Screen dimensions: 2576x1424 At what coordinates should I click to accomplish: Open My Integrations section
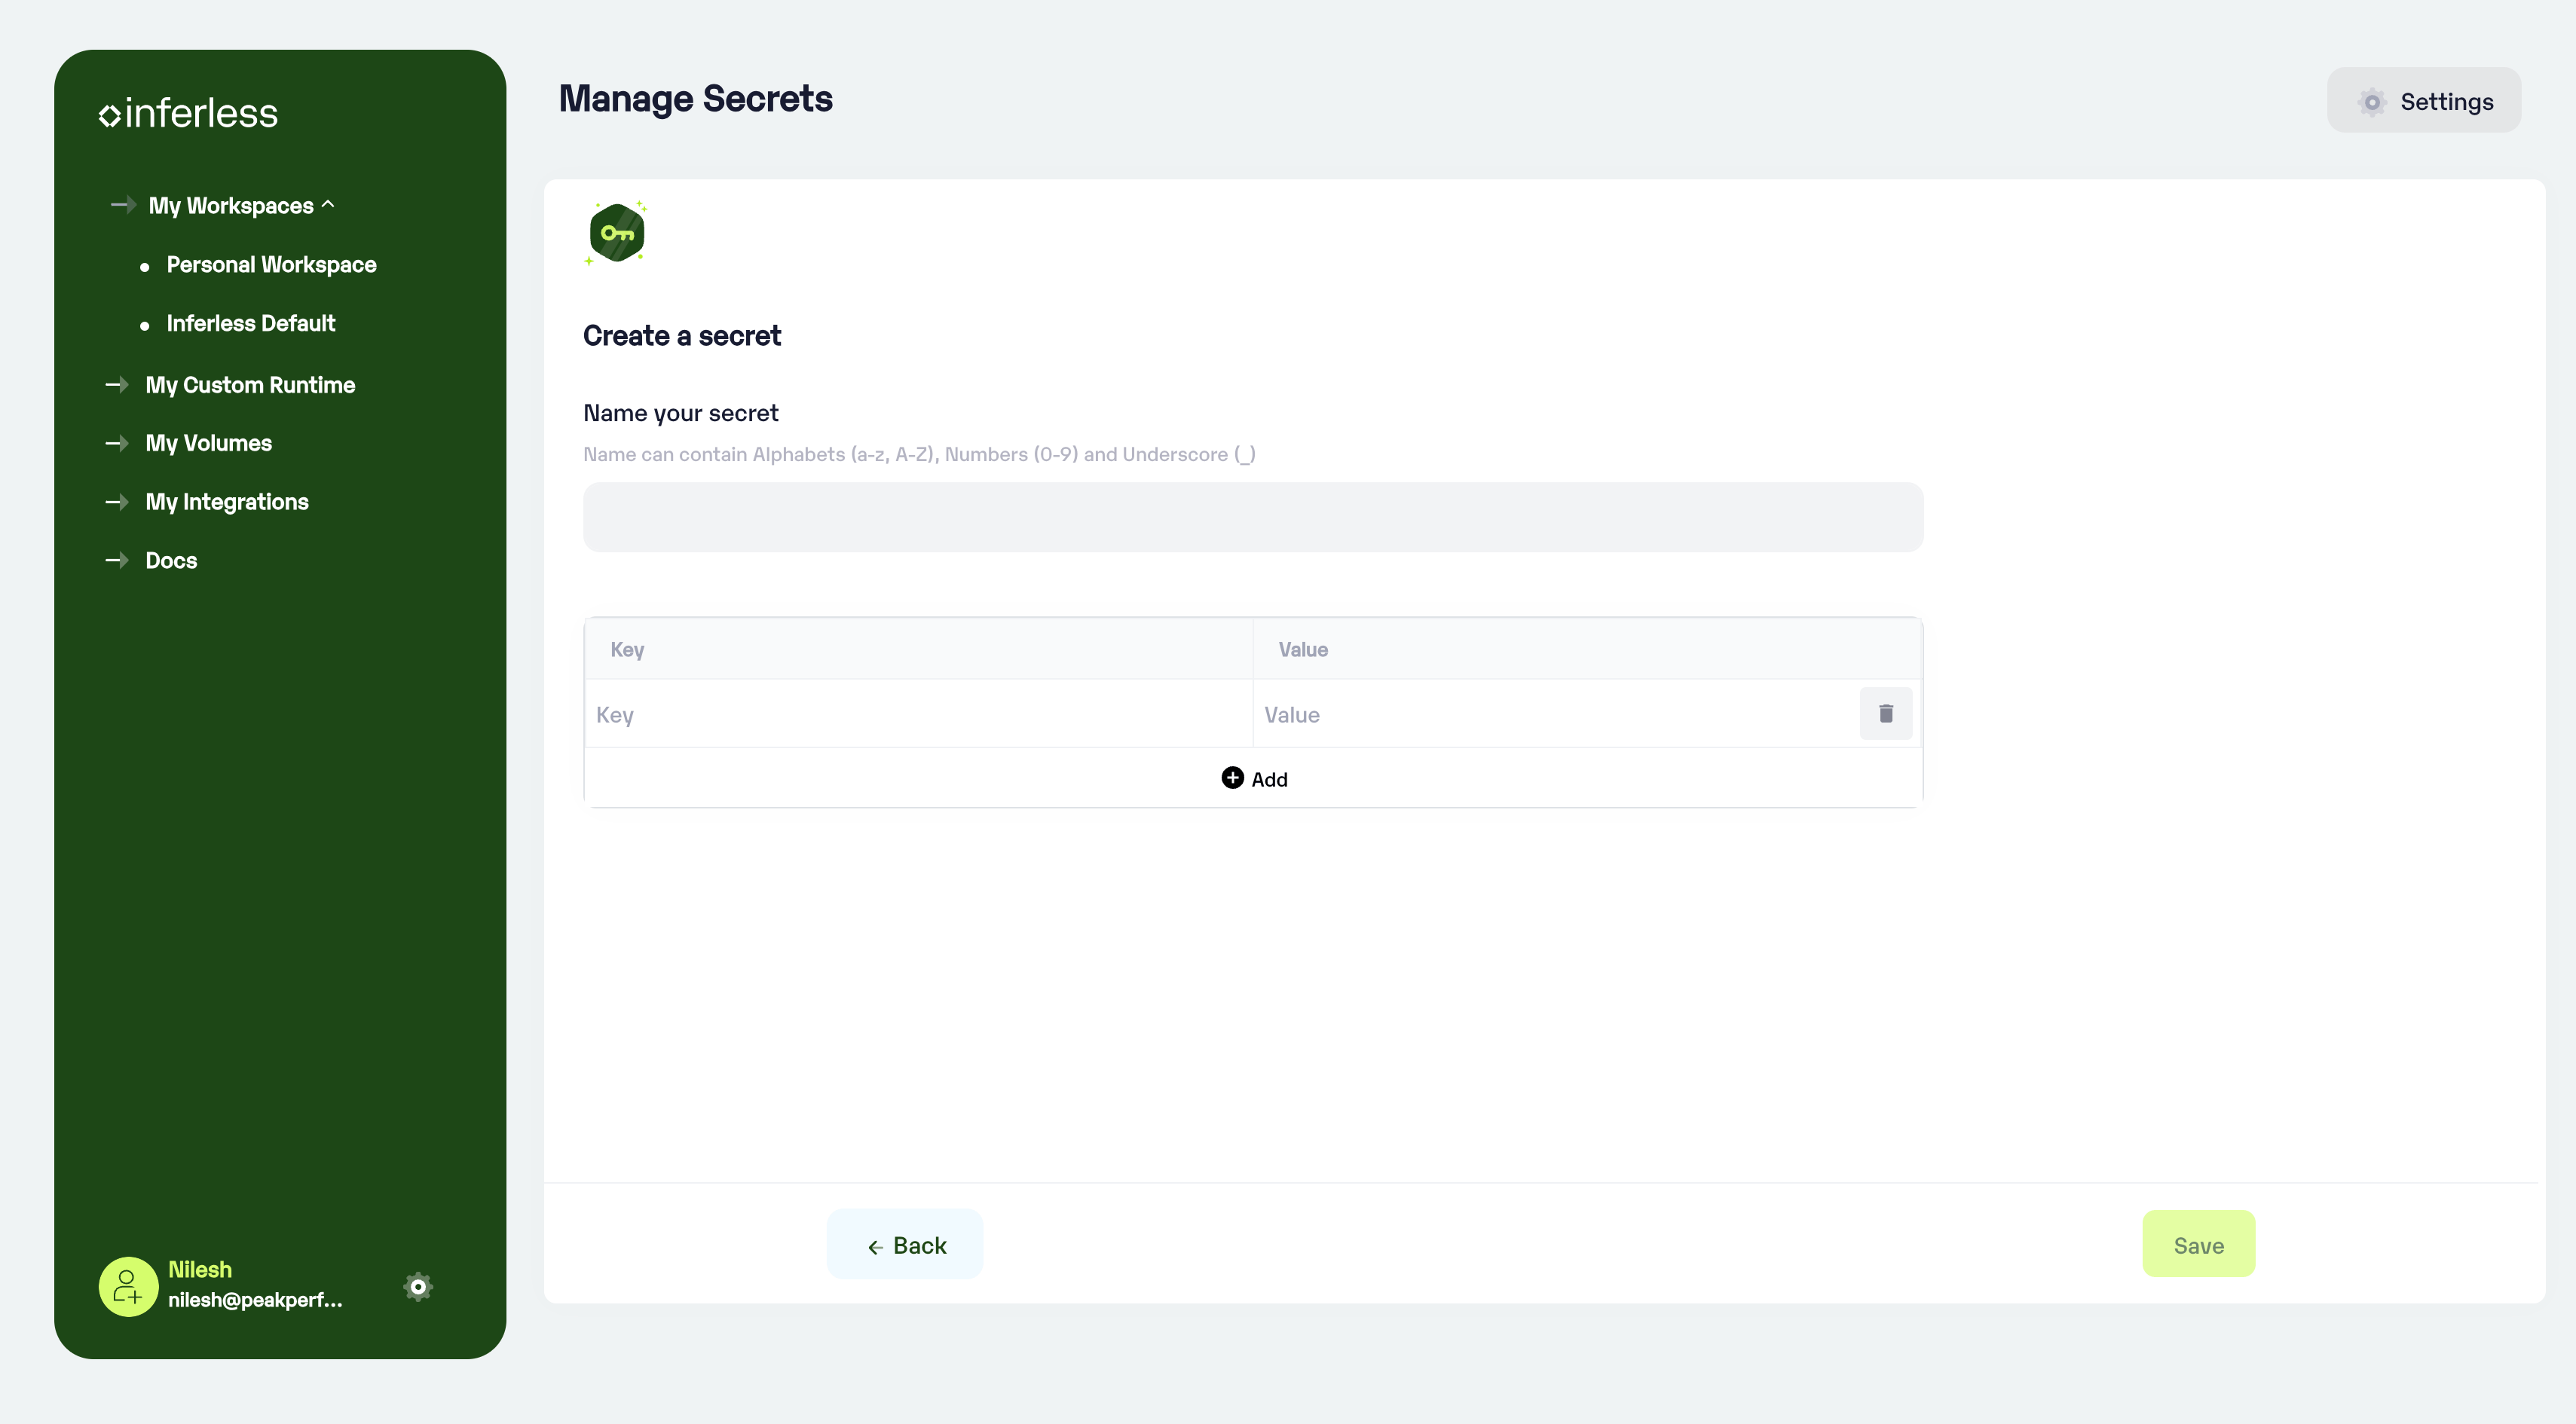tap(227, 502)
